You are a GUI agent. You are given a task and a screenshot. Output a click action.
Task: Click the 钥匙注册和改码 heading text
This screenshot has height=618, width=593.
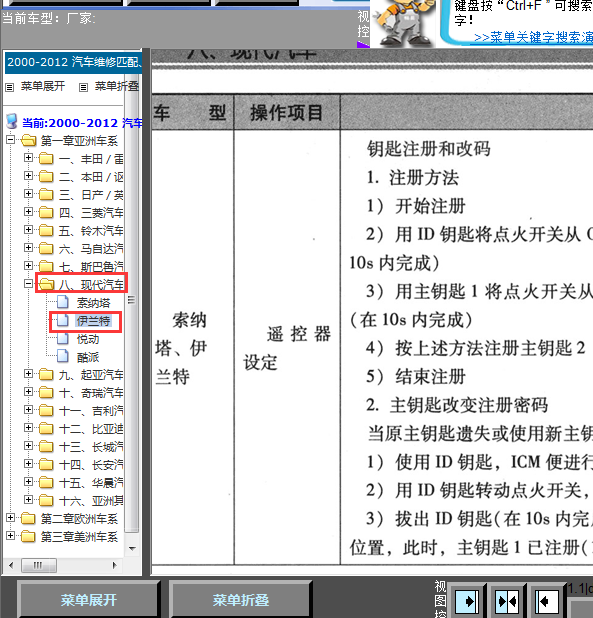429,149
